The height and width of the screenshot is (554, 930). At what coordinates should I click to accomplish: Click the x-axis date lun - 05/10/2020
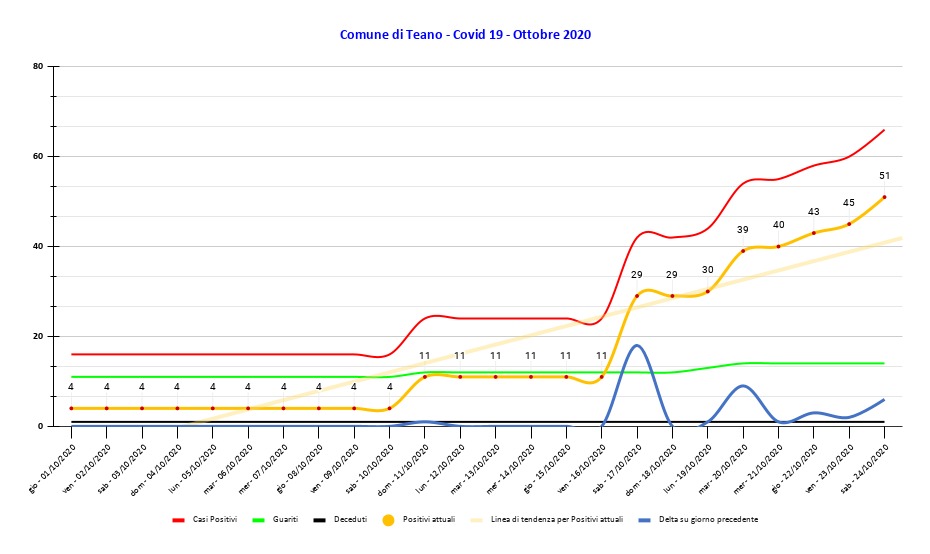193,469
